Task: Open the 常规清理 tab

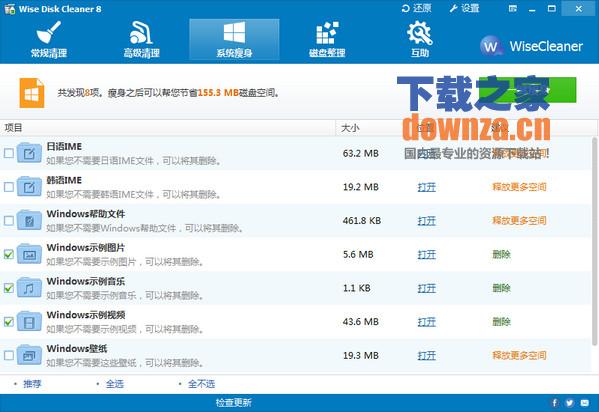Action: coord(49,40)
